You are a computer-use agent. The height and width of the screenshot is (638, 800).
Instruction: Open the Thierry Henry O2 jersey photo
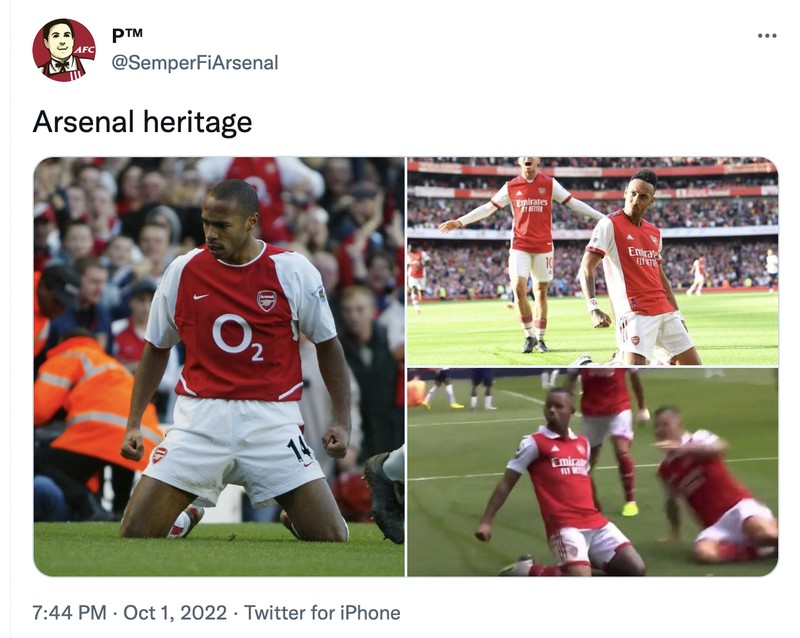click(220, 365)
